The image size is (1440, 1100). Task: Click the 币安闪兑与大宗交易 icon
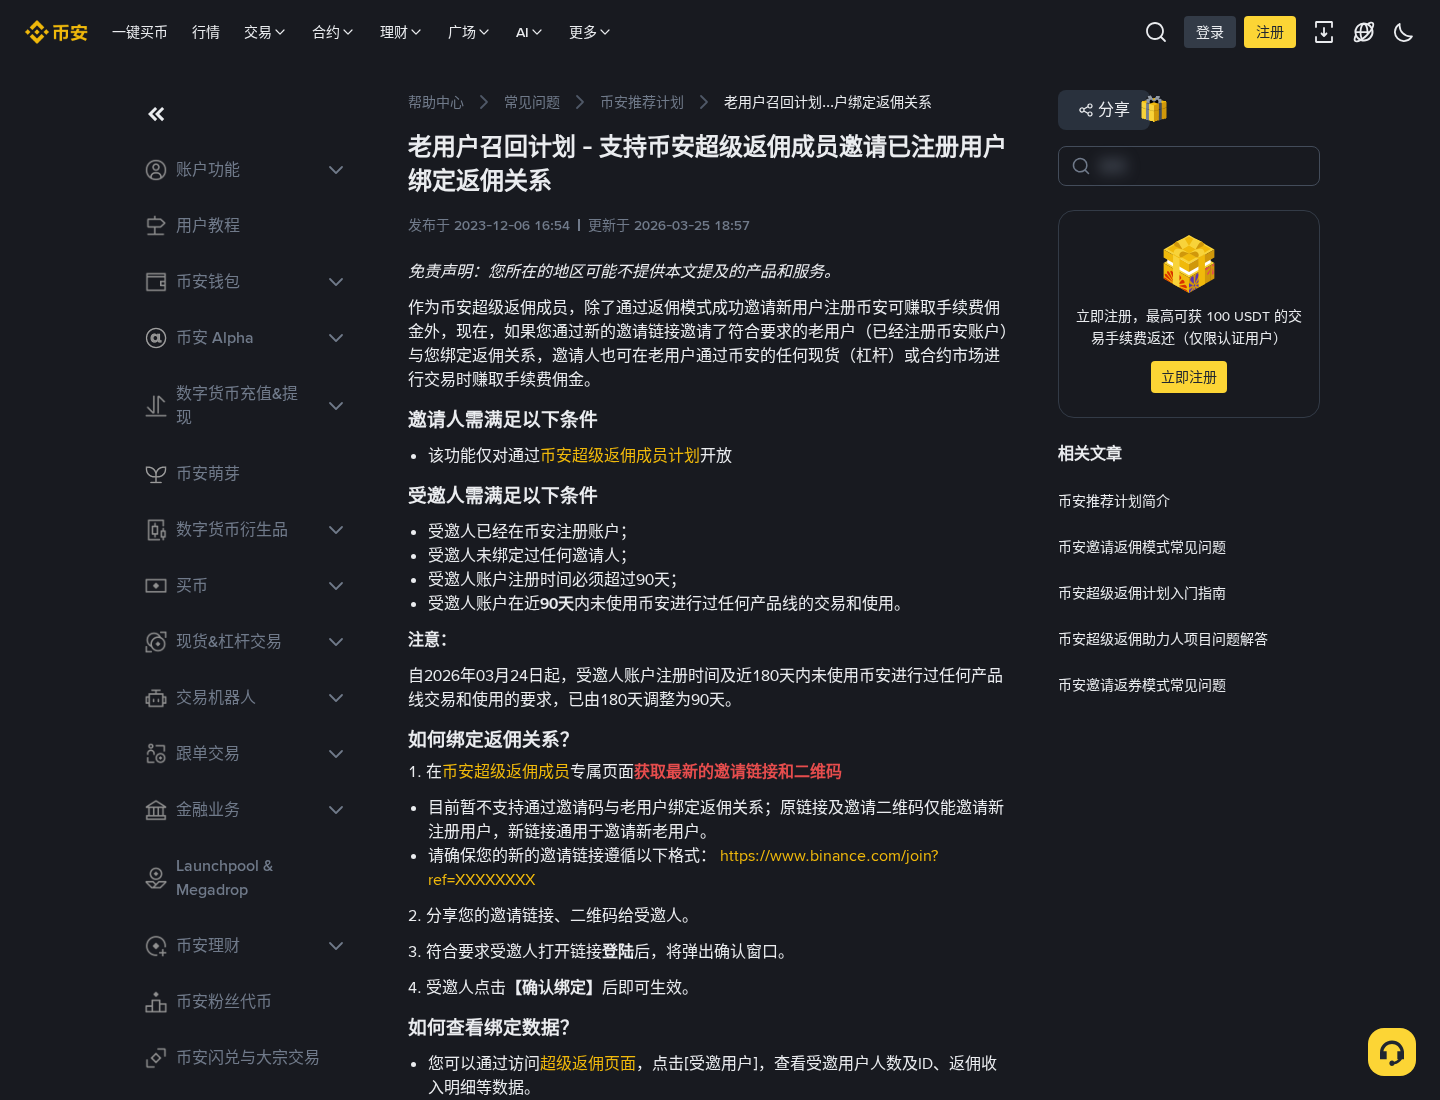tap(156, 1058)
